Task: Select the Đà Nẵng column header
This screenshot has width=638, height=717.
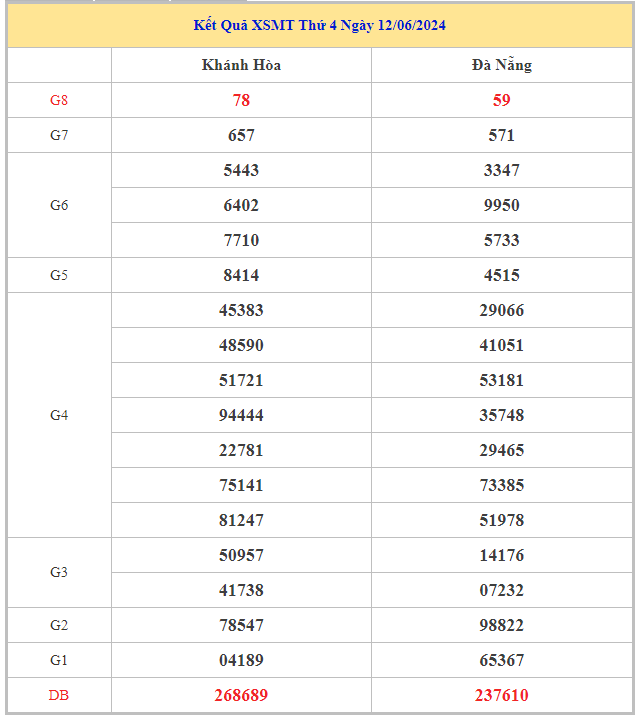Action: click(501, 65)
